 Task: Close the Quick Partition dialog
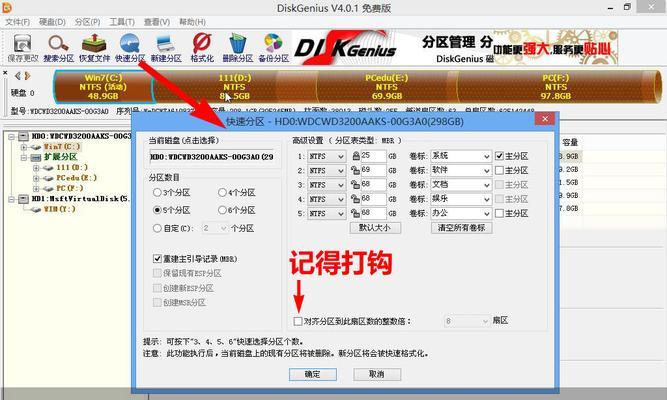click(545, 119)
